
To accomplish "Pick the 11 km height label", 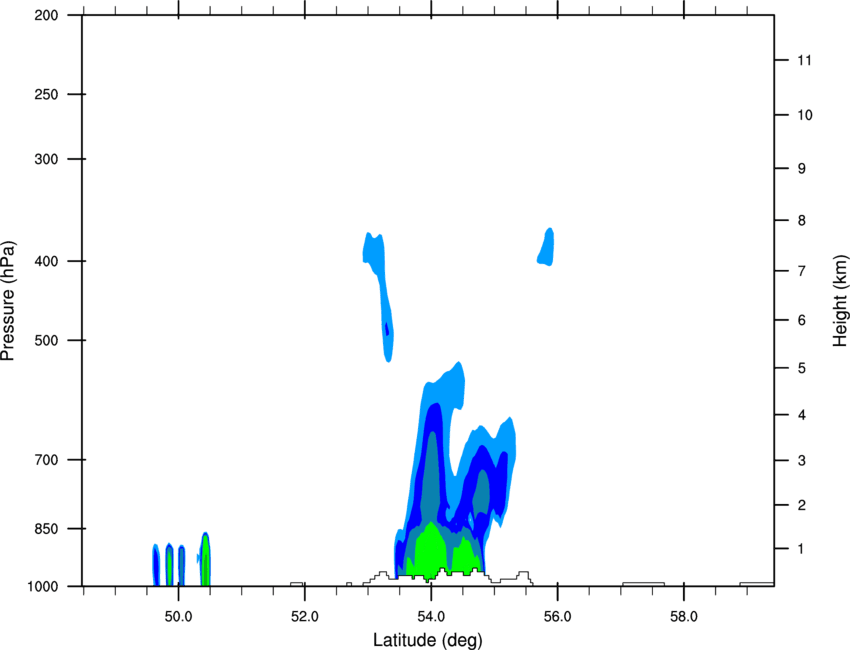I will (x=804, y=60).
